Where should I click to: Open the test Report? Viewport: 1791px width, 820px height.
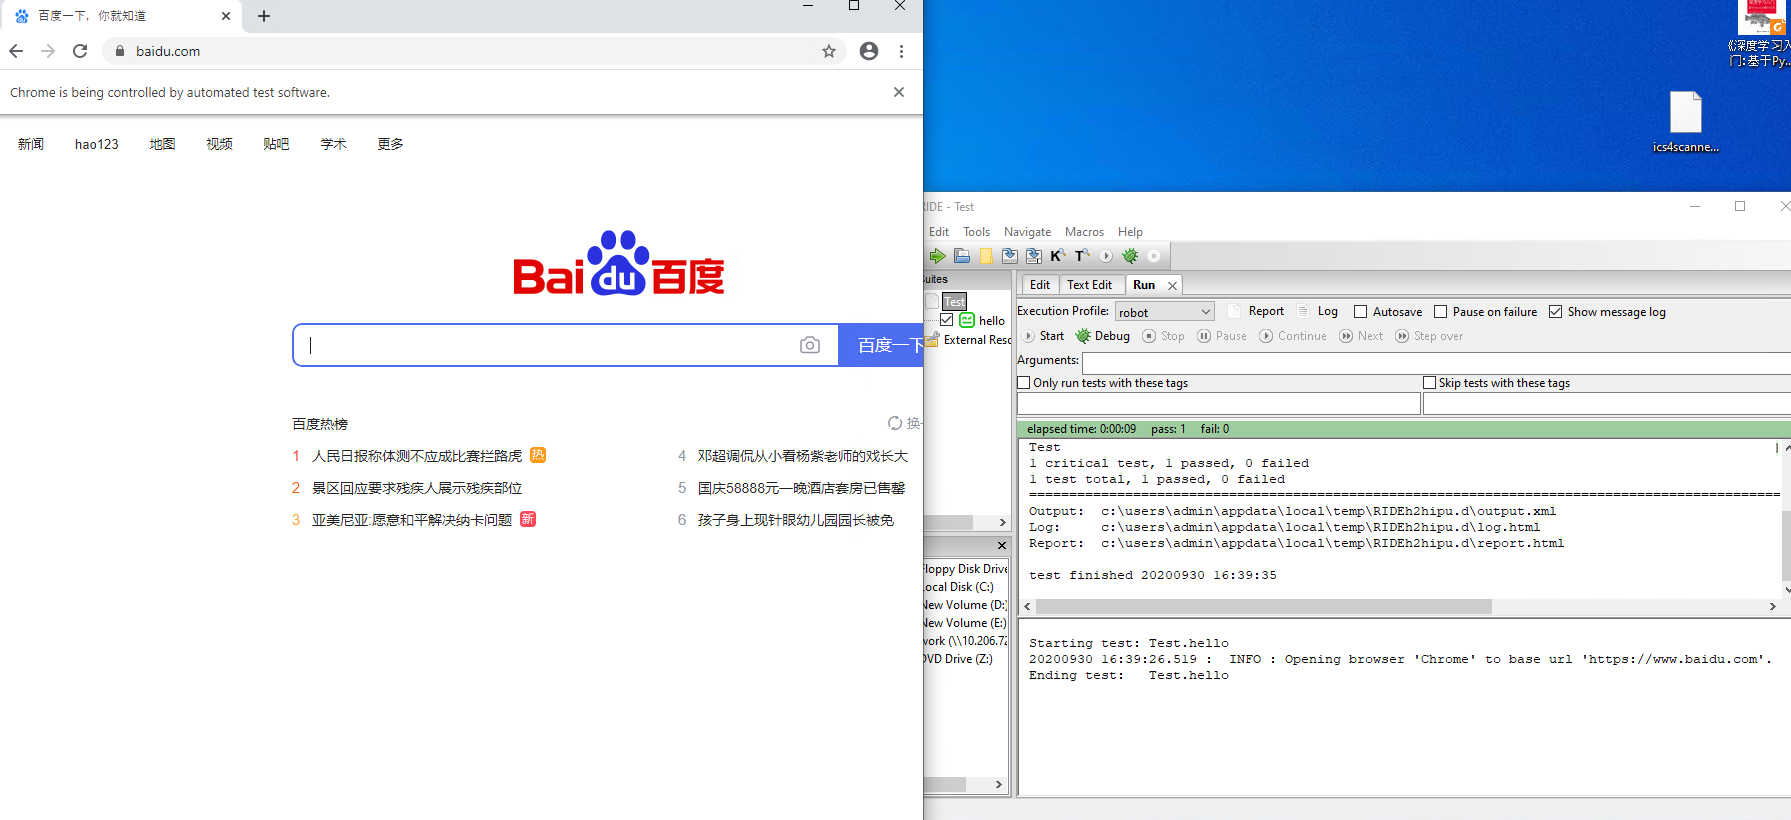[x=1256, y=311]
